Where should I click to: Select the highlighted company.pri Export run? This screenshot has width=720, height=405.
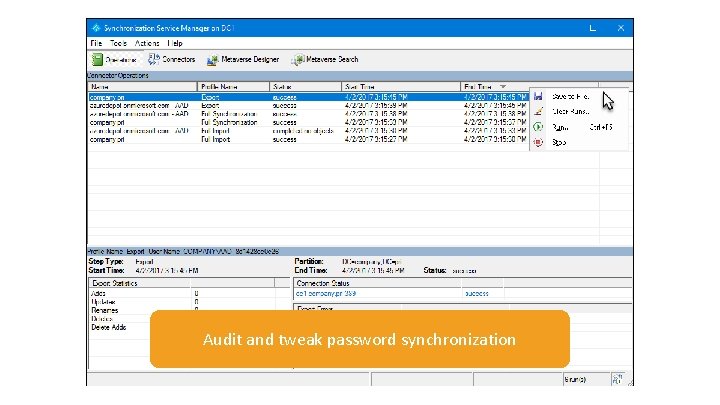(309, 97)
